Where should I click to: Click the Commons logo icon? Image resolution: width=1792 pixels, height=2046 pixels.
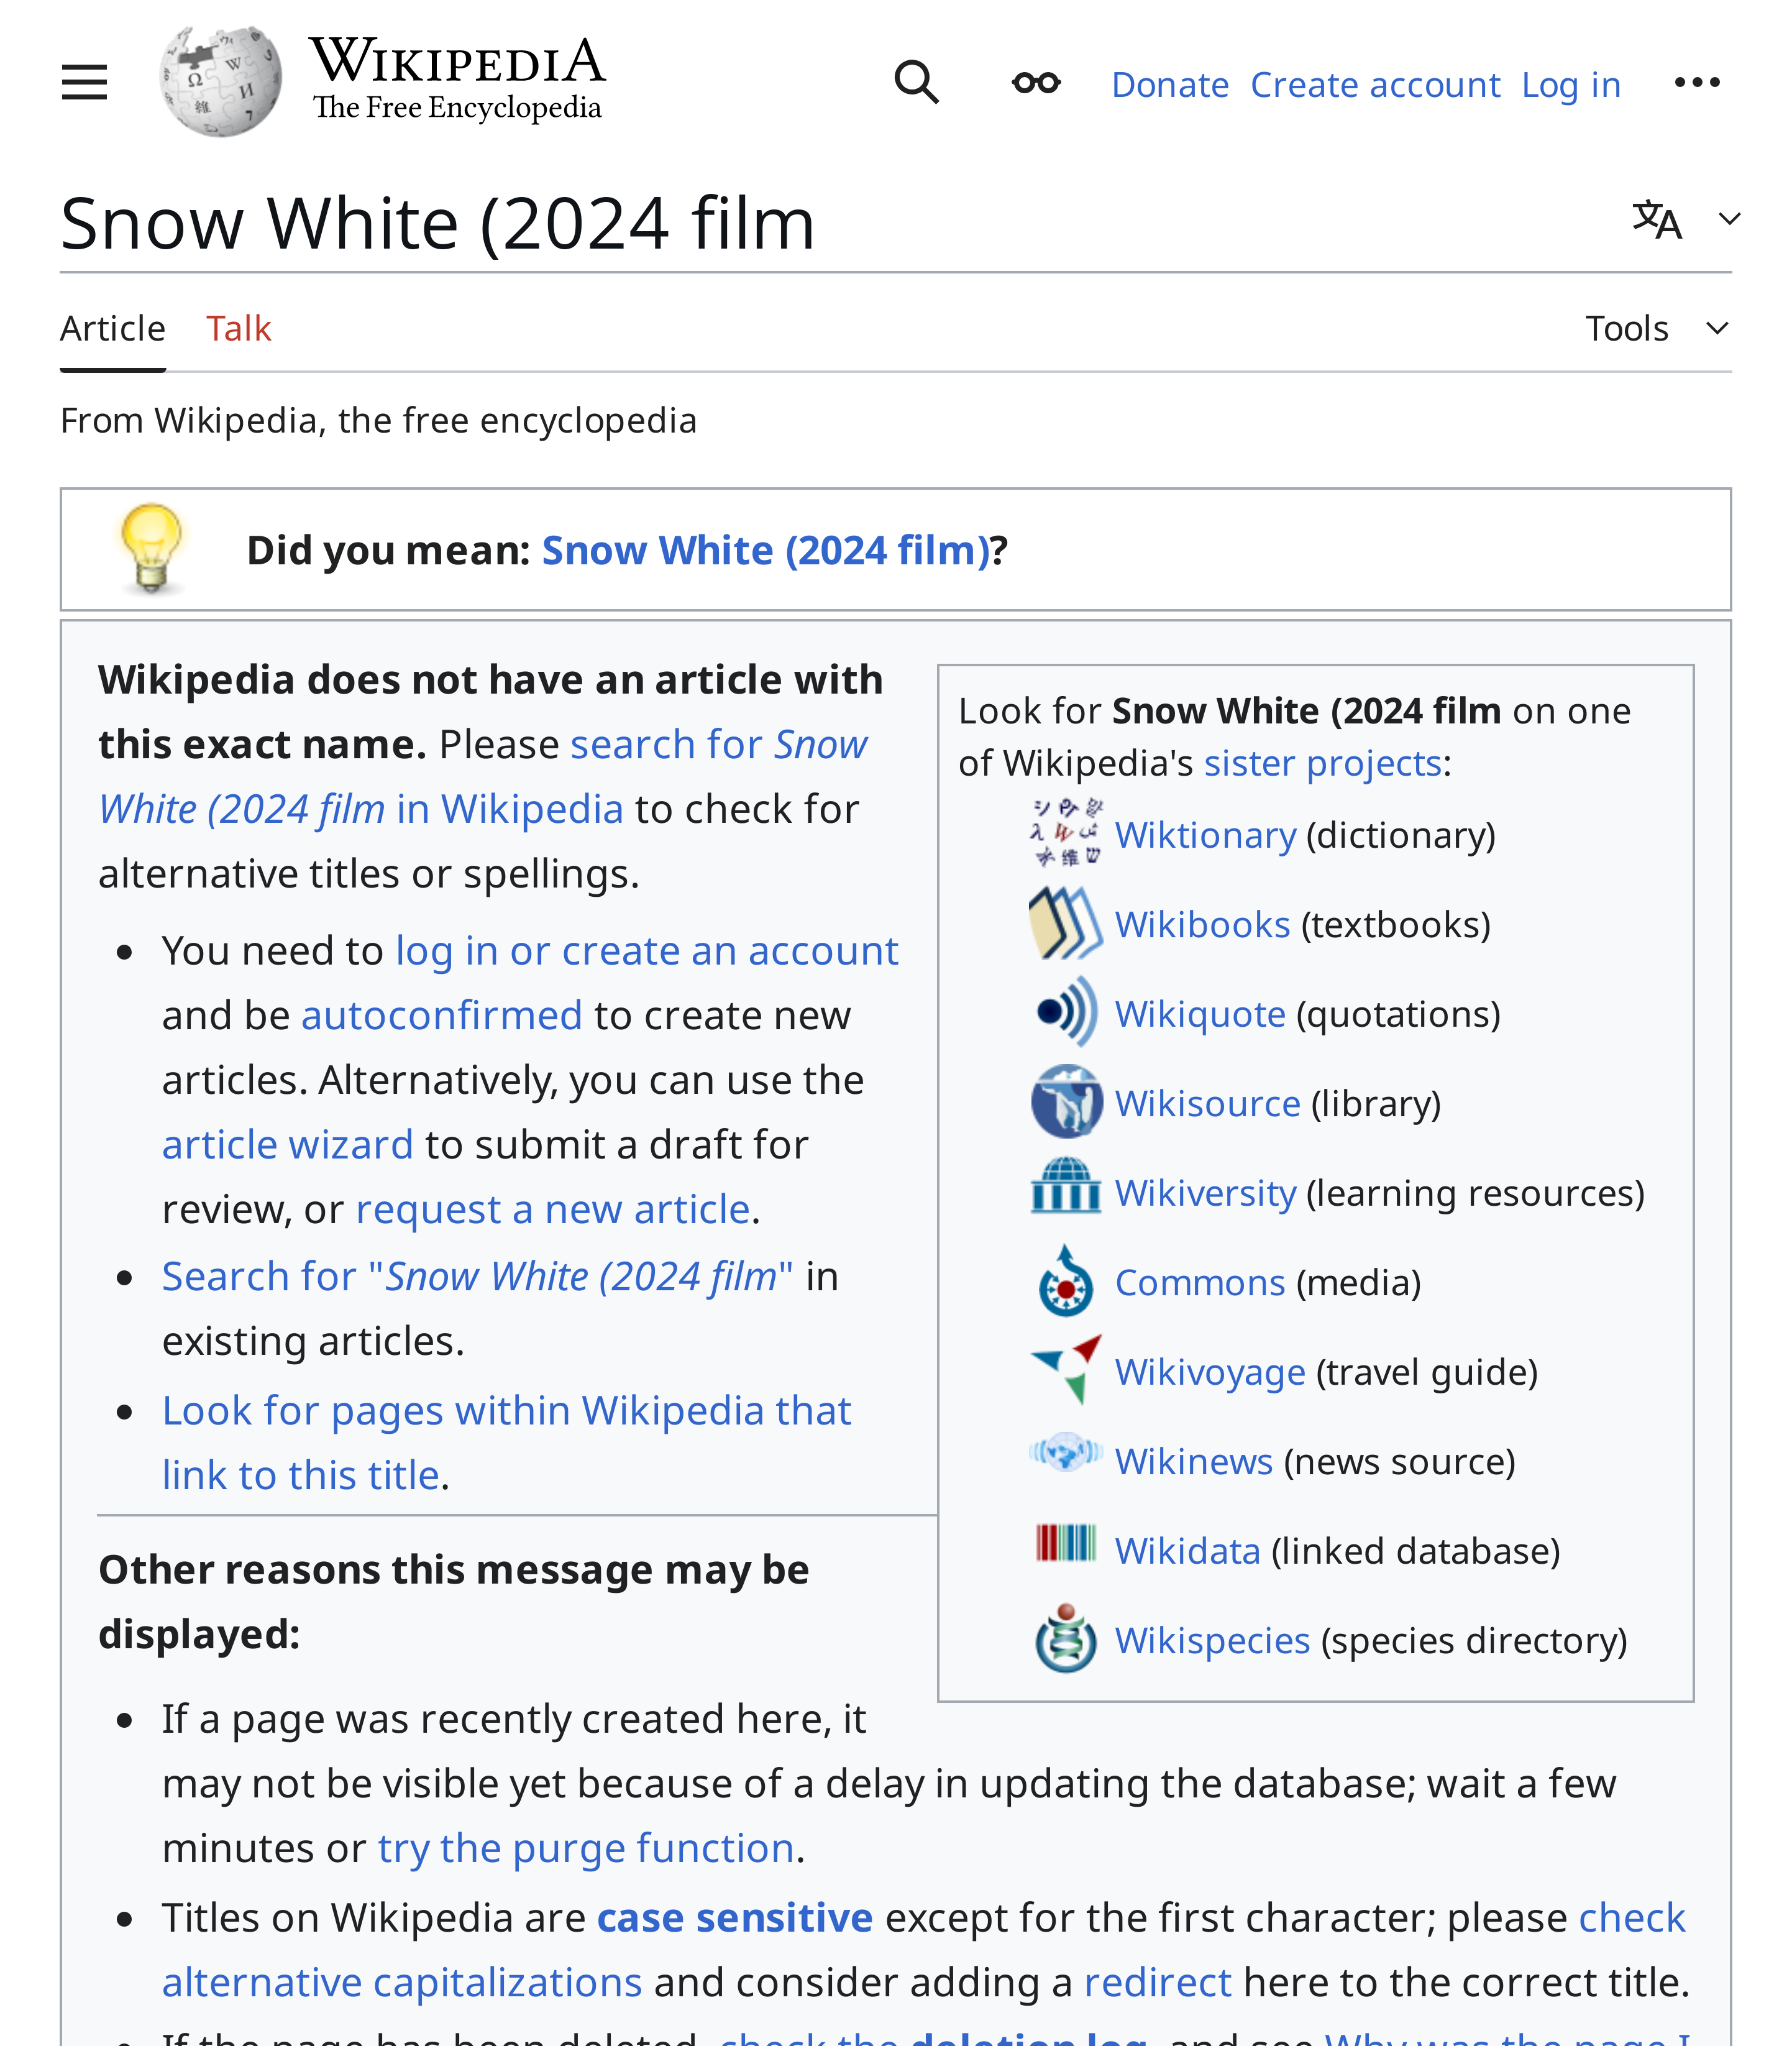pos(1066,1281)
